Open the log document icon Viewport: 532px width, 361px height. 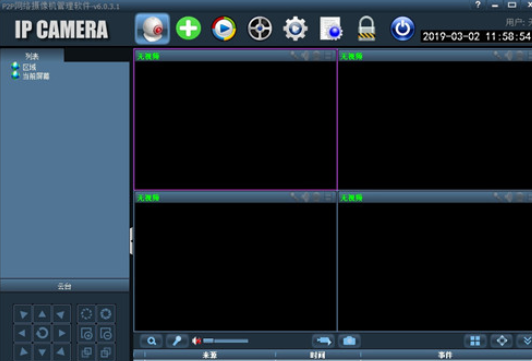click(x=331, y=29)
